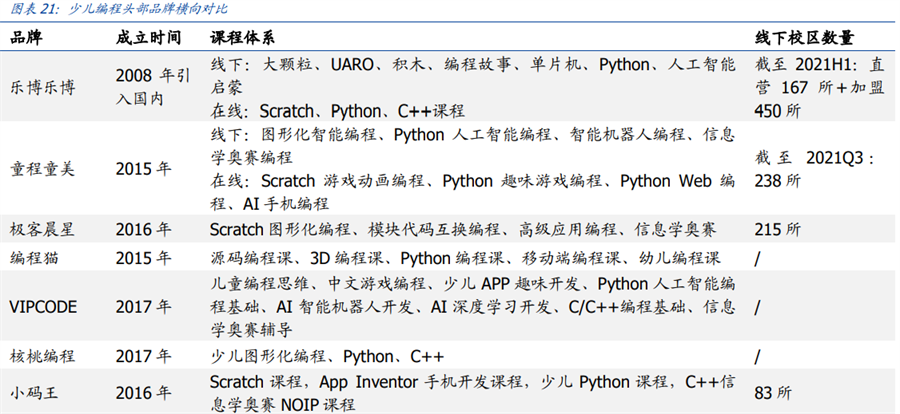The image size is (900, 414).
Task: Click 2017 年 in the VIPCODE row
Action: click(x=143, y=307)
